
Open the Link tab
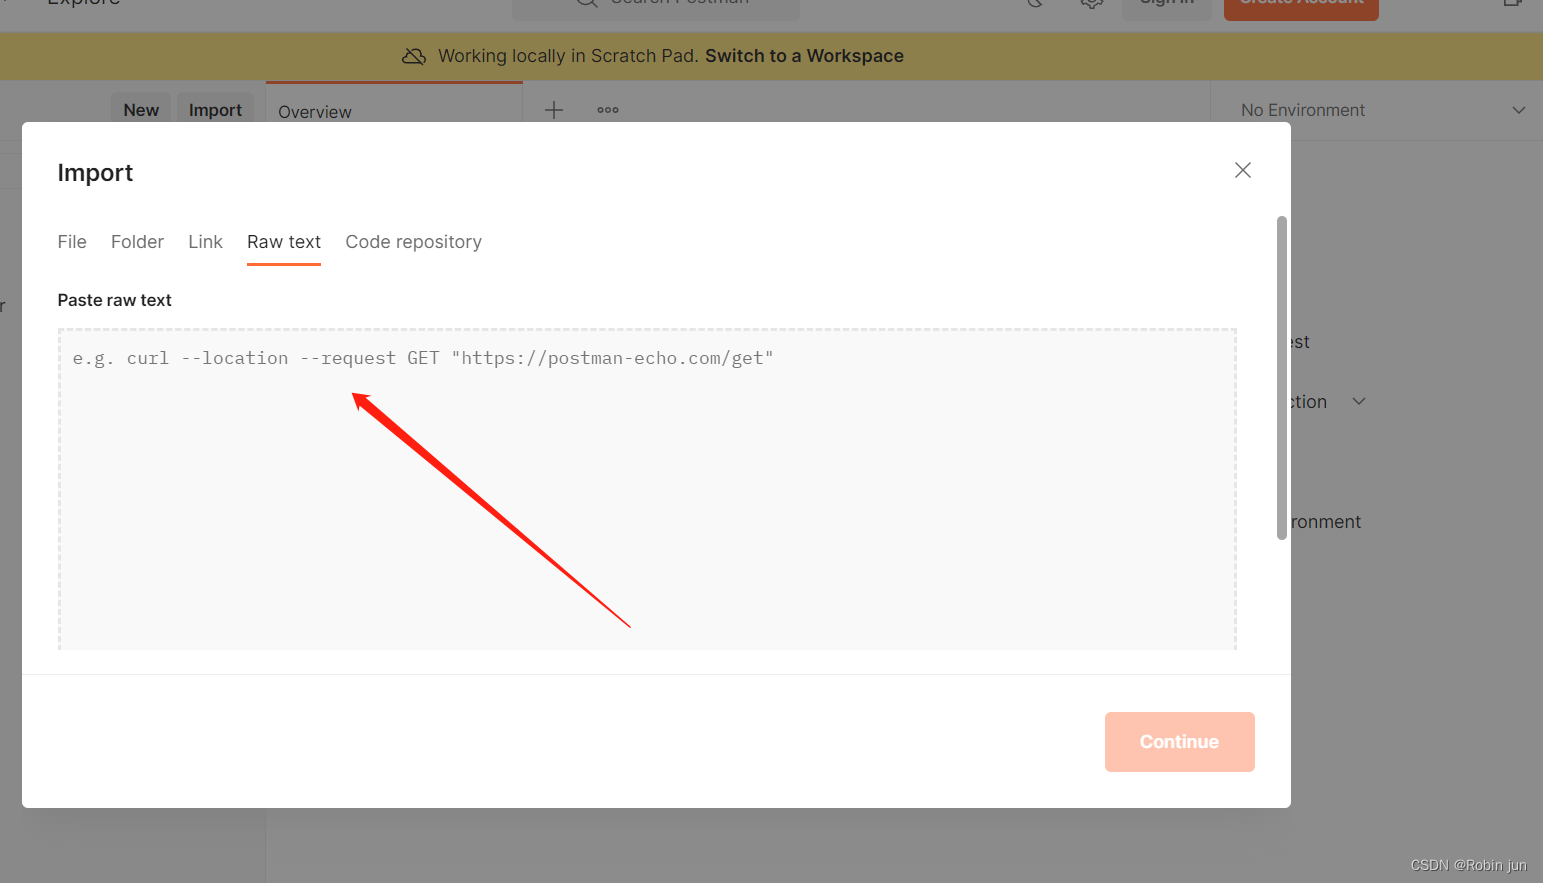tap(205, 242)
